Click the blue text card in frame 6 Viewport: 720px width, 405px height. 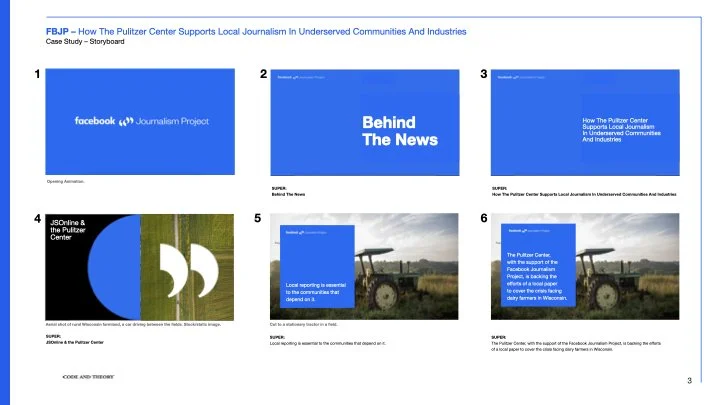pos(538,265)
